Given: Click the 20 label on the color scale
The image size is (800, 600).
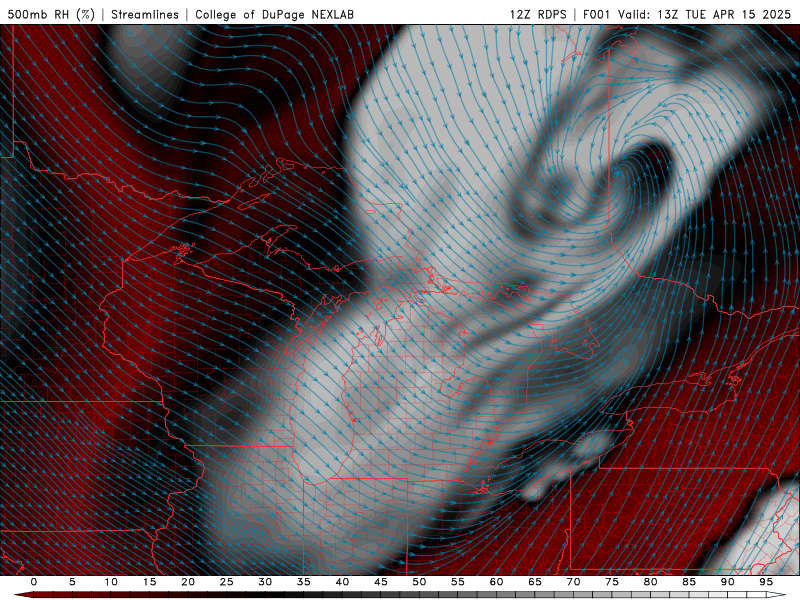Looking at the screenshot, I should (x=188, y=582).
